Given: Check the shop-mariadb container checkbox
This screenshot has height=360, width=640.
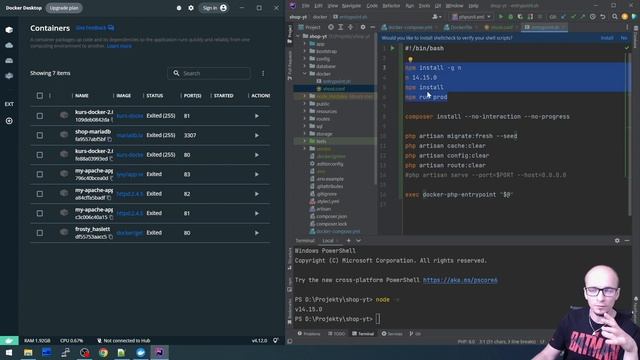Looking at the screenshot, I should coord(40,136).
